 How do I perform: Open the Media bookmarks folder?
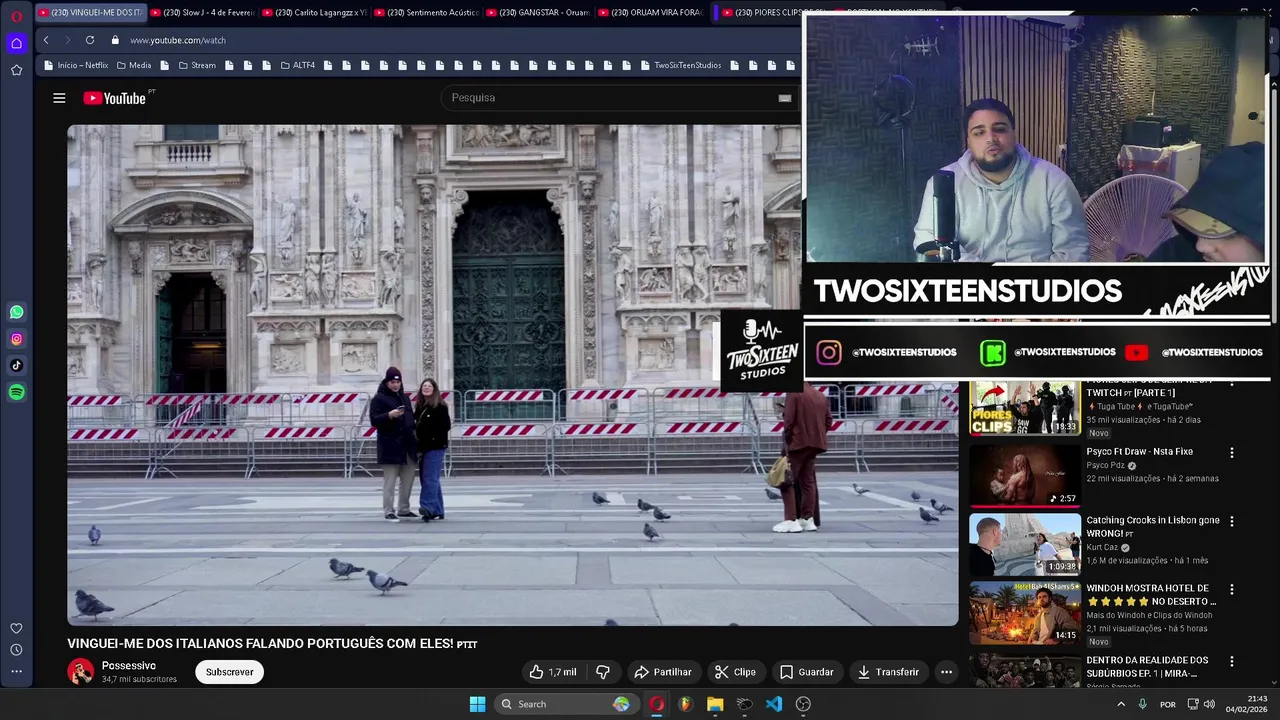click(x=134, y=65)
